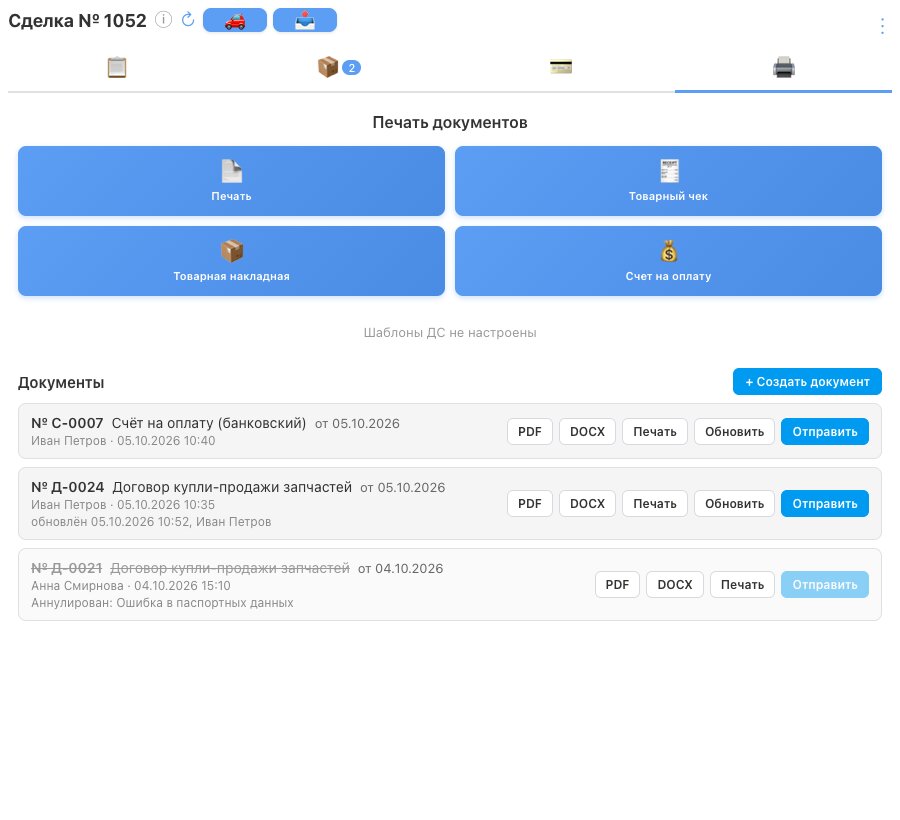
Task: Open the package tab with badge 2
Action: (339, 68)
